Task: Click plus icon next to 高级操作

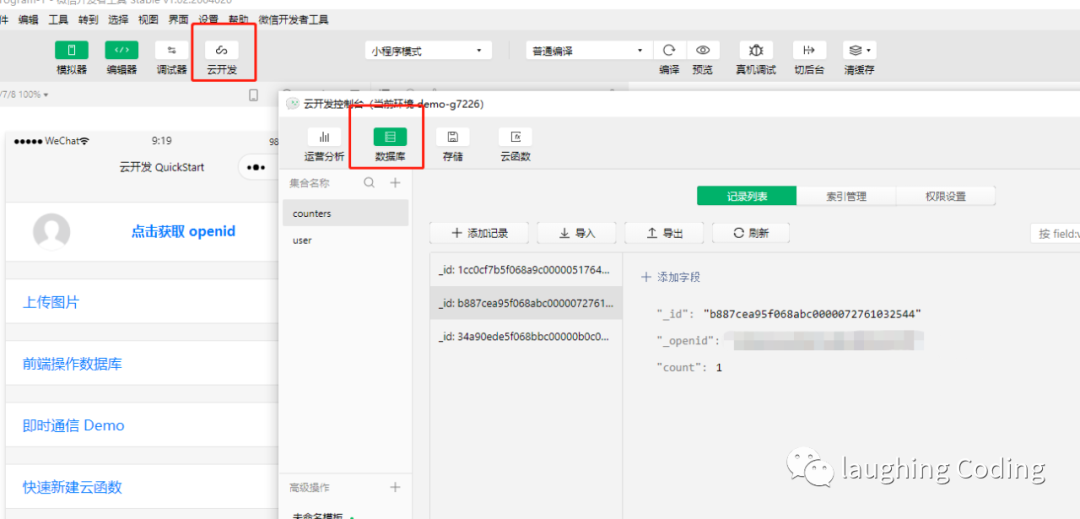Action: coord(395,487)
